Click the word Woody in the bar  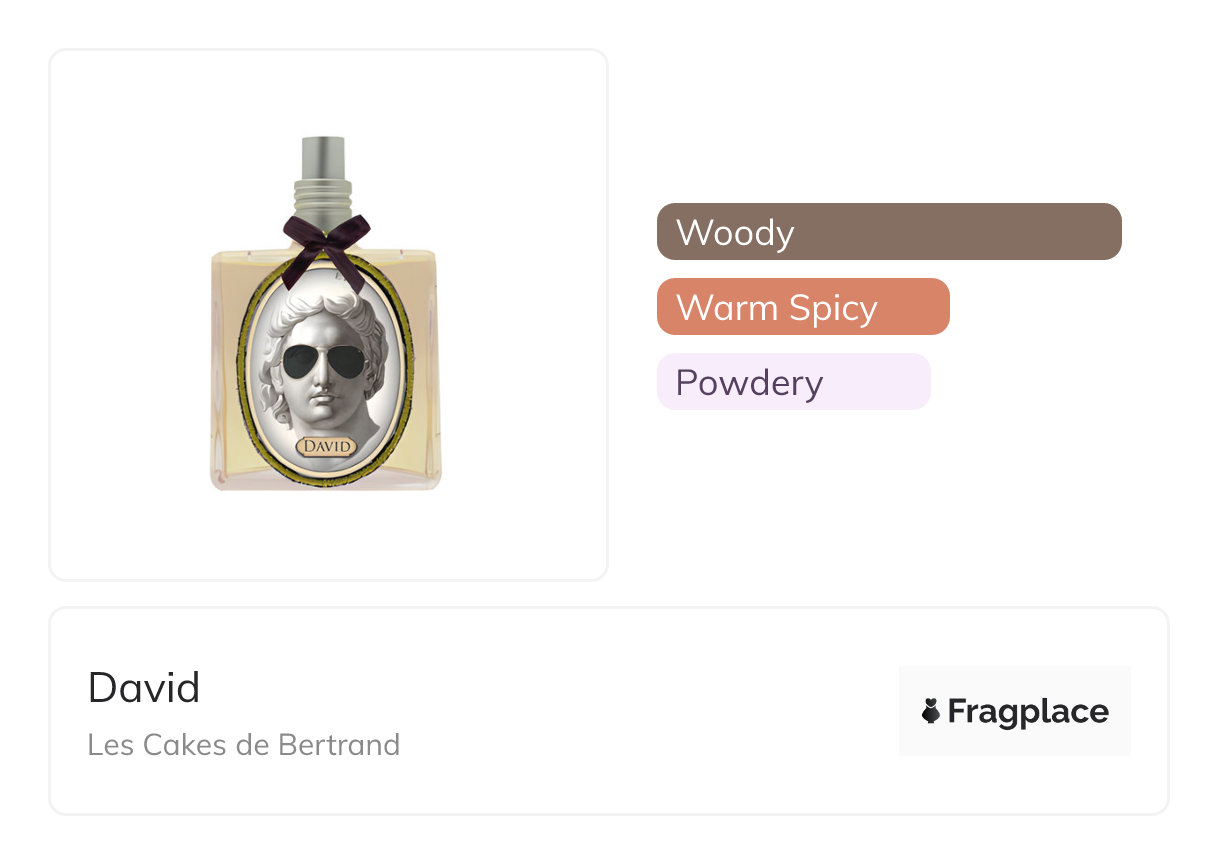pyautogui.click(x=735, y=232)
